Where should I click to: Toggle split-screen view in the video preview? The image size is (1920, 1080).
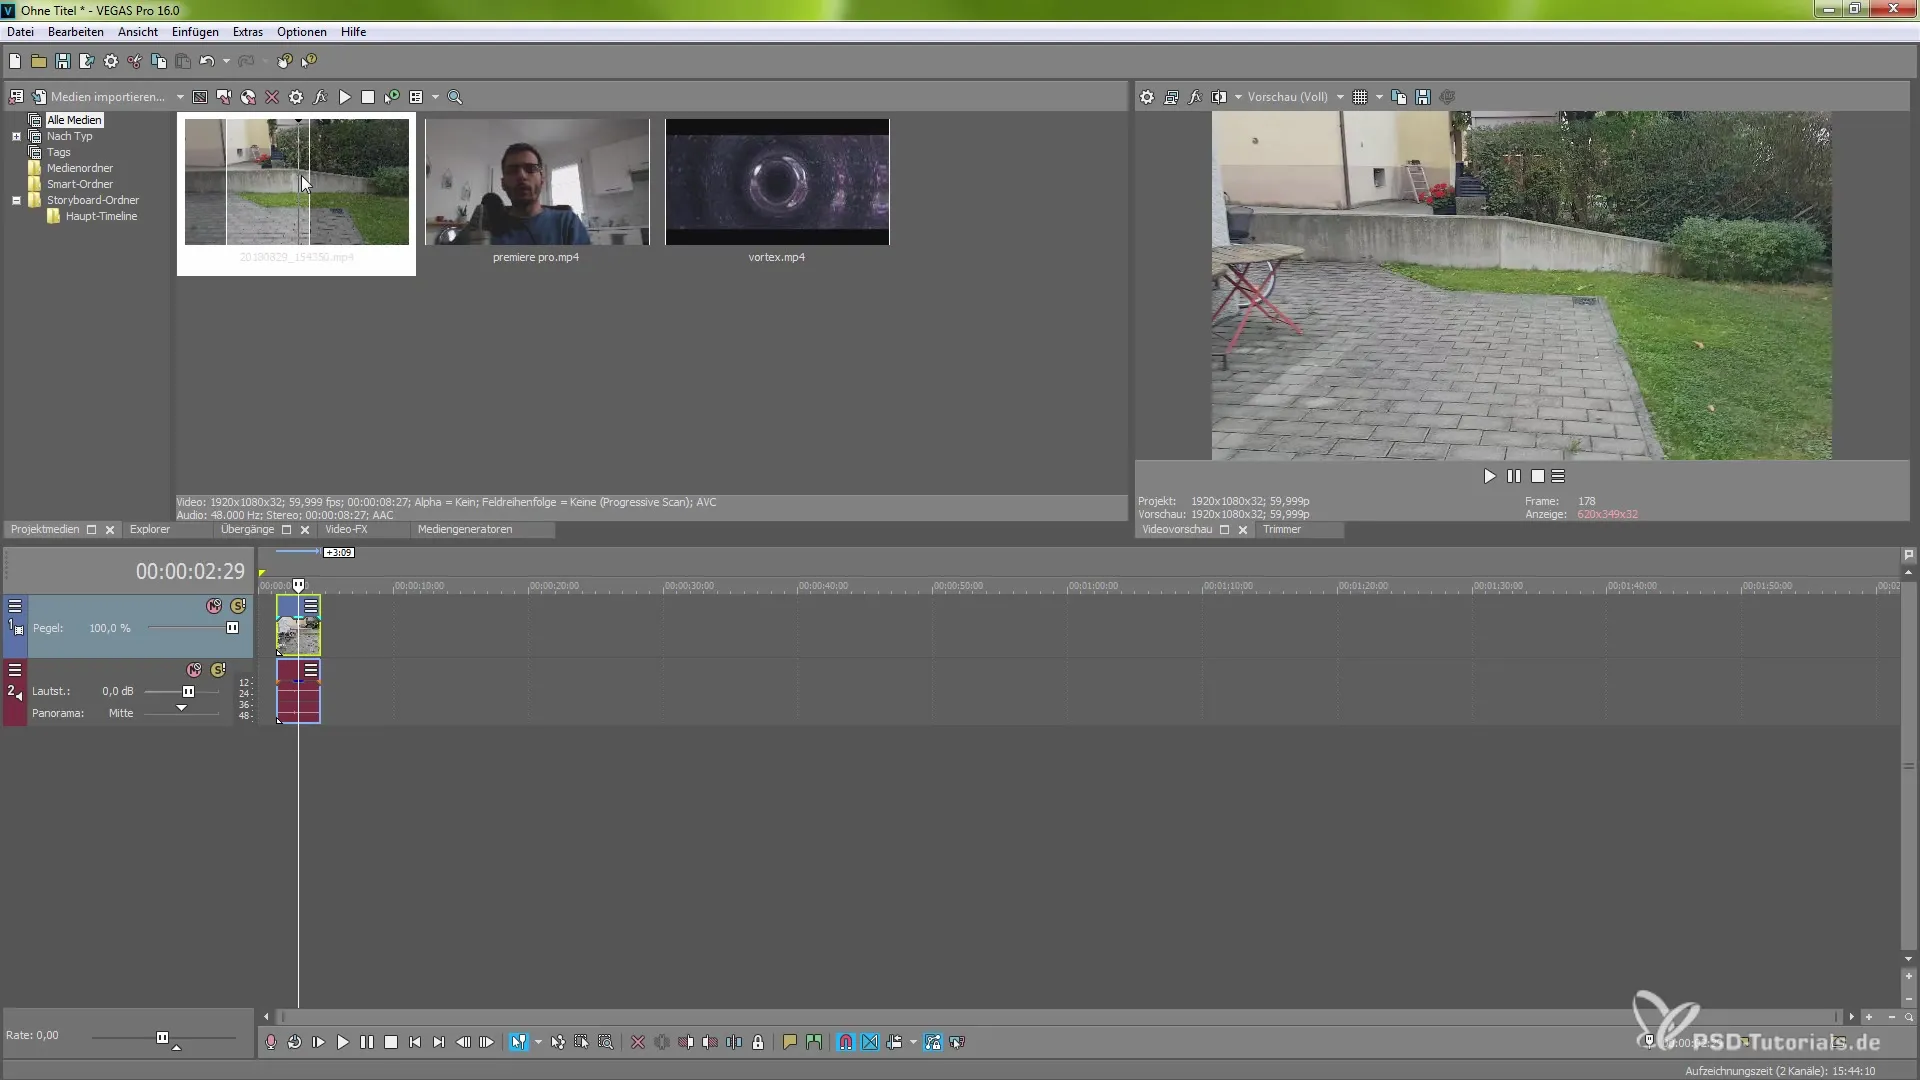[x=1219, y=97]
